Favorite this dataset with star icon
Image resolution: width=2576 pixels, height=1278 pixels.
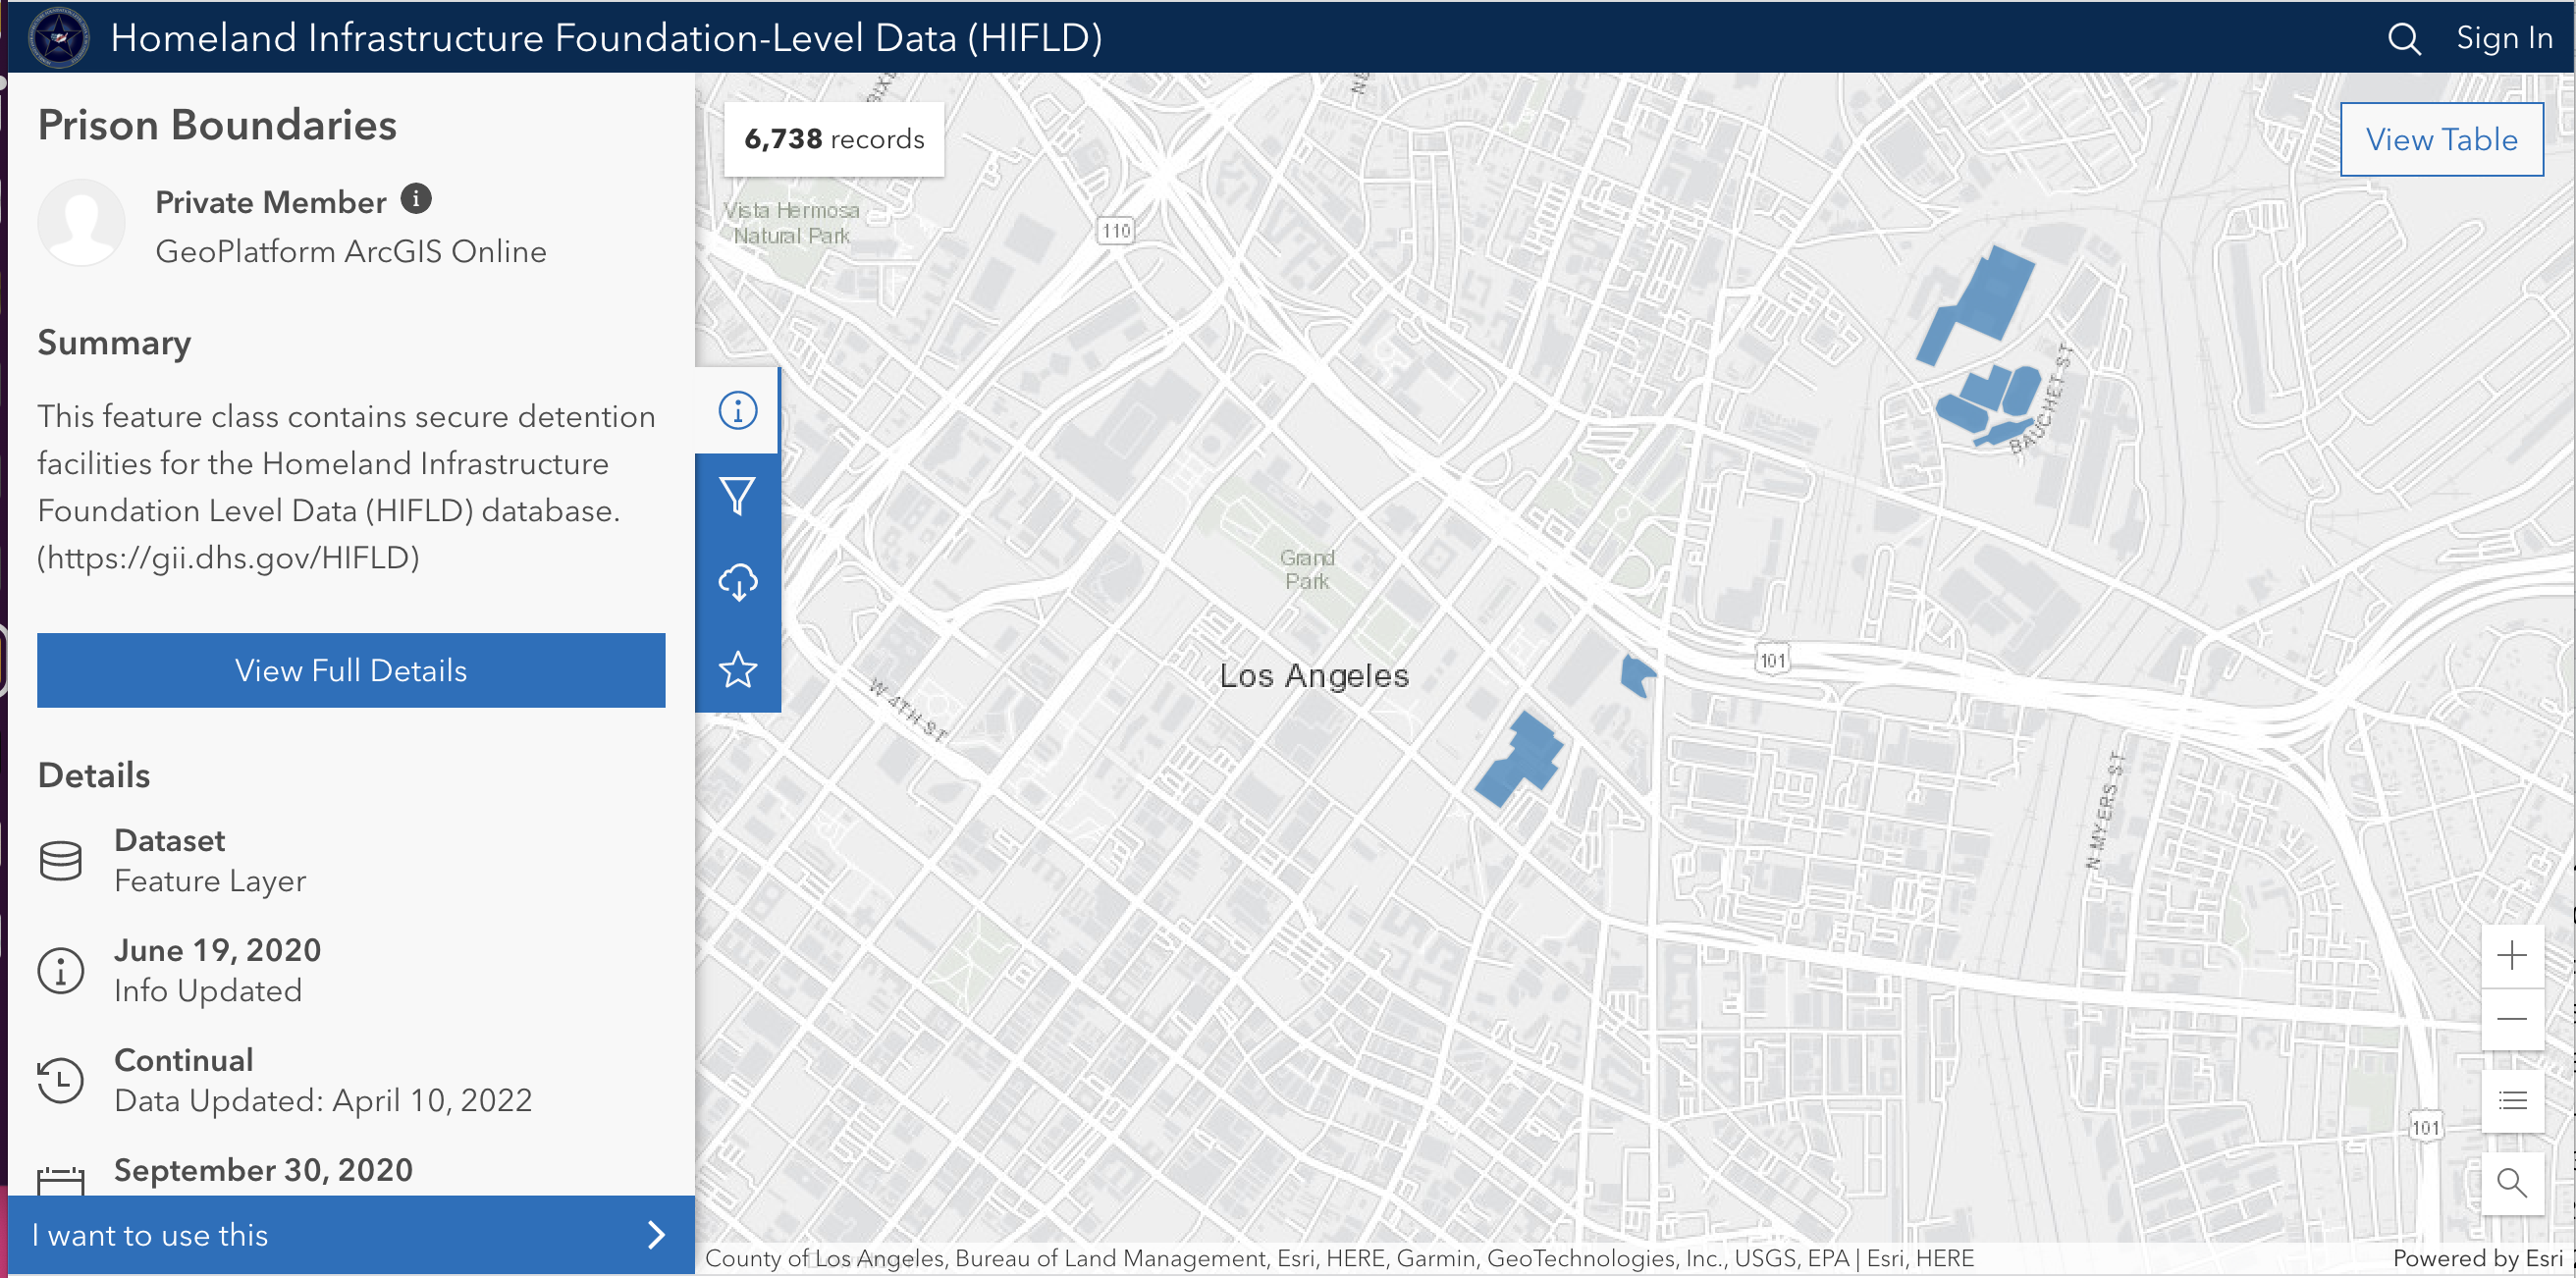737,669
